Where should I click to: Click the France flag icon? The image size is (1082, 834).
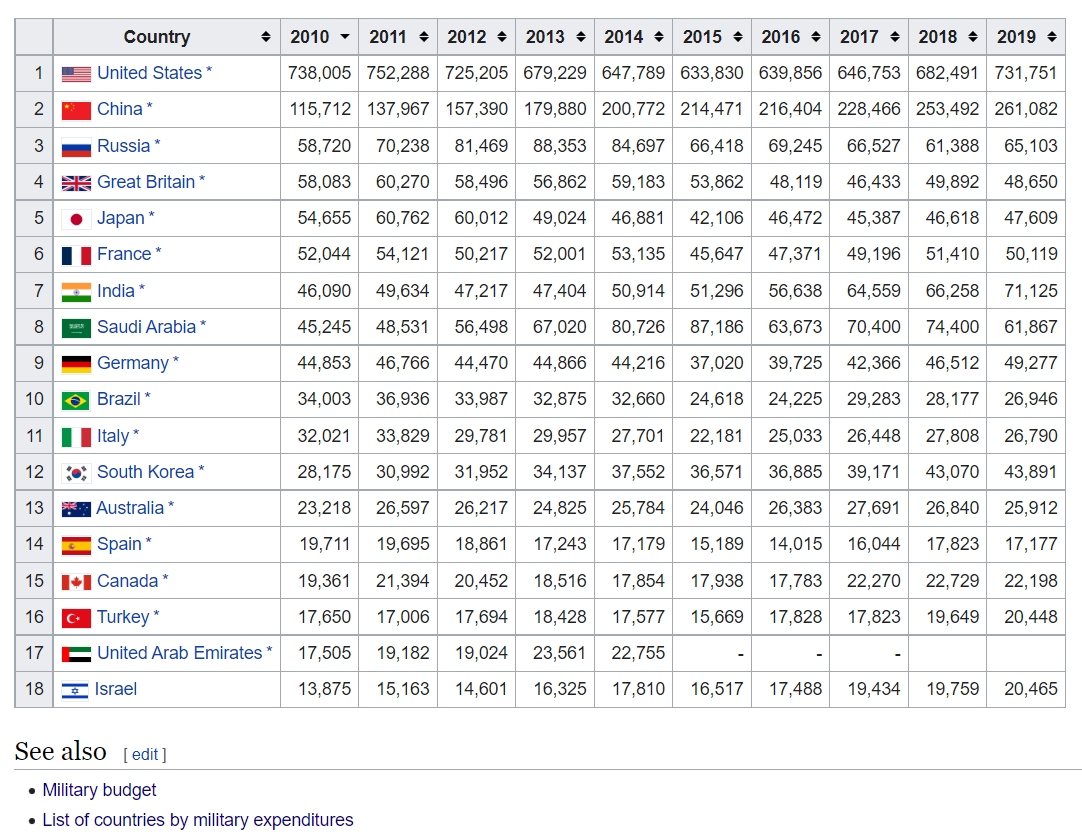coord(76,255)
